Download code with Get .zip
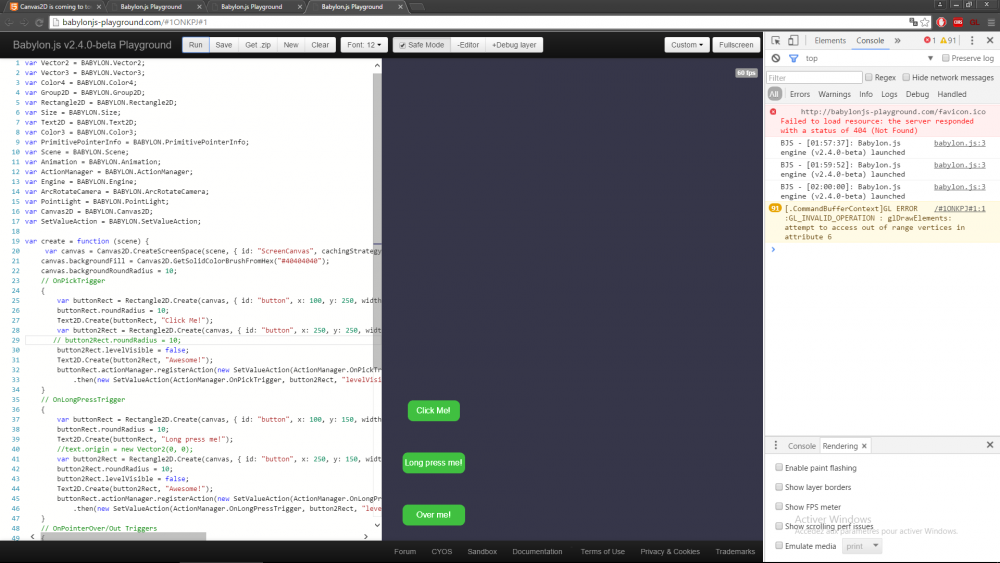 pyautogui.click(x=258, y=45)
